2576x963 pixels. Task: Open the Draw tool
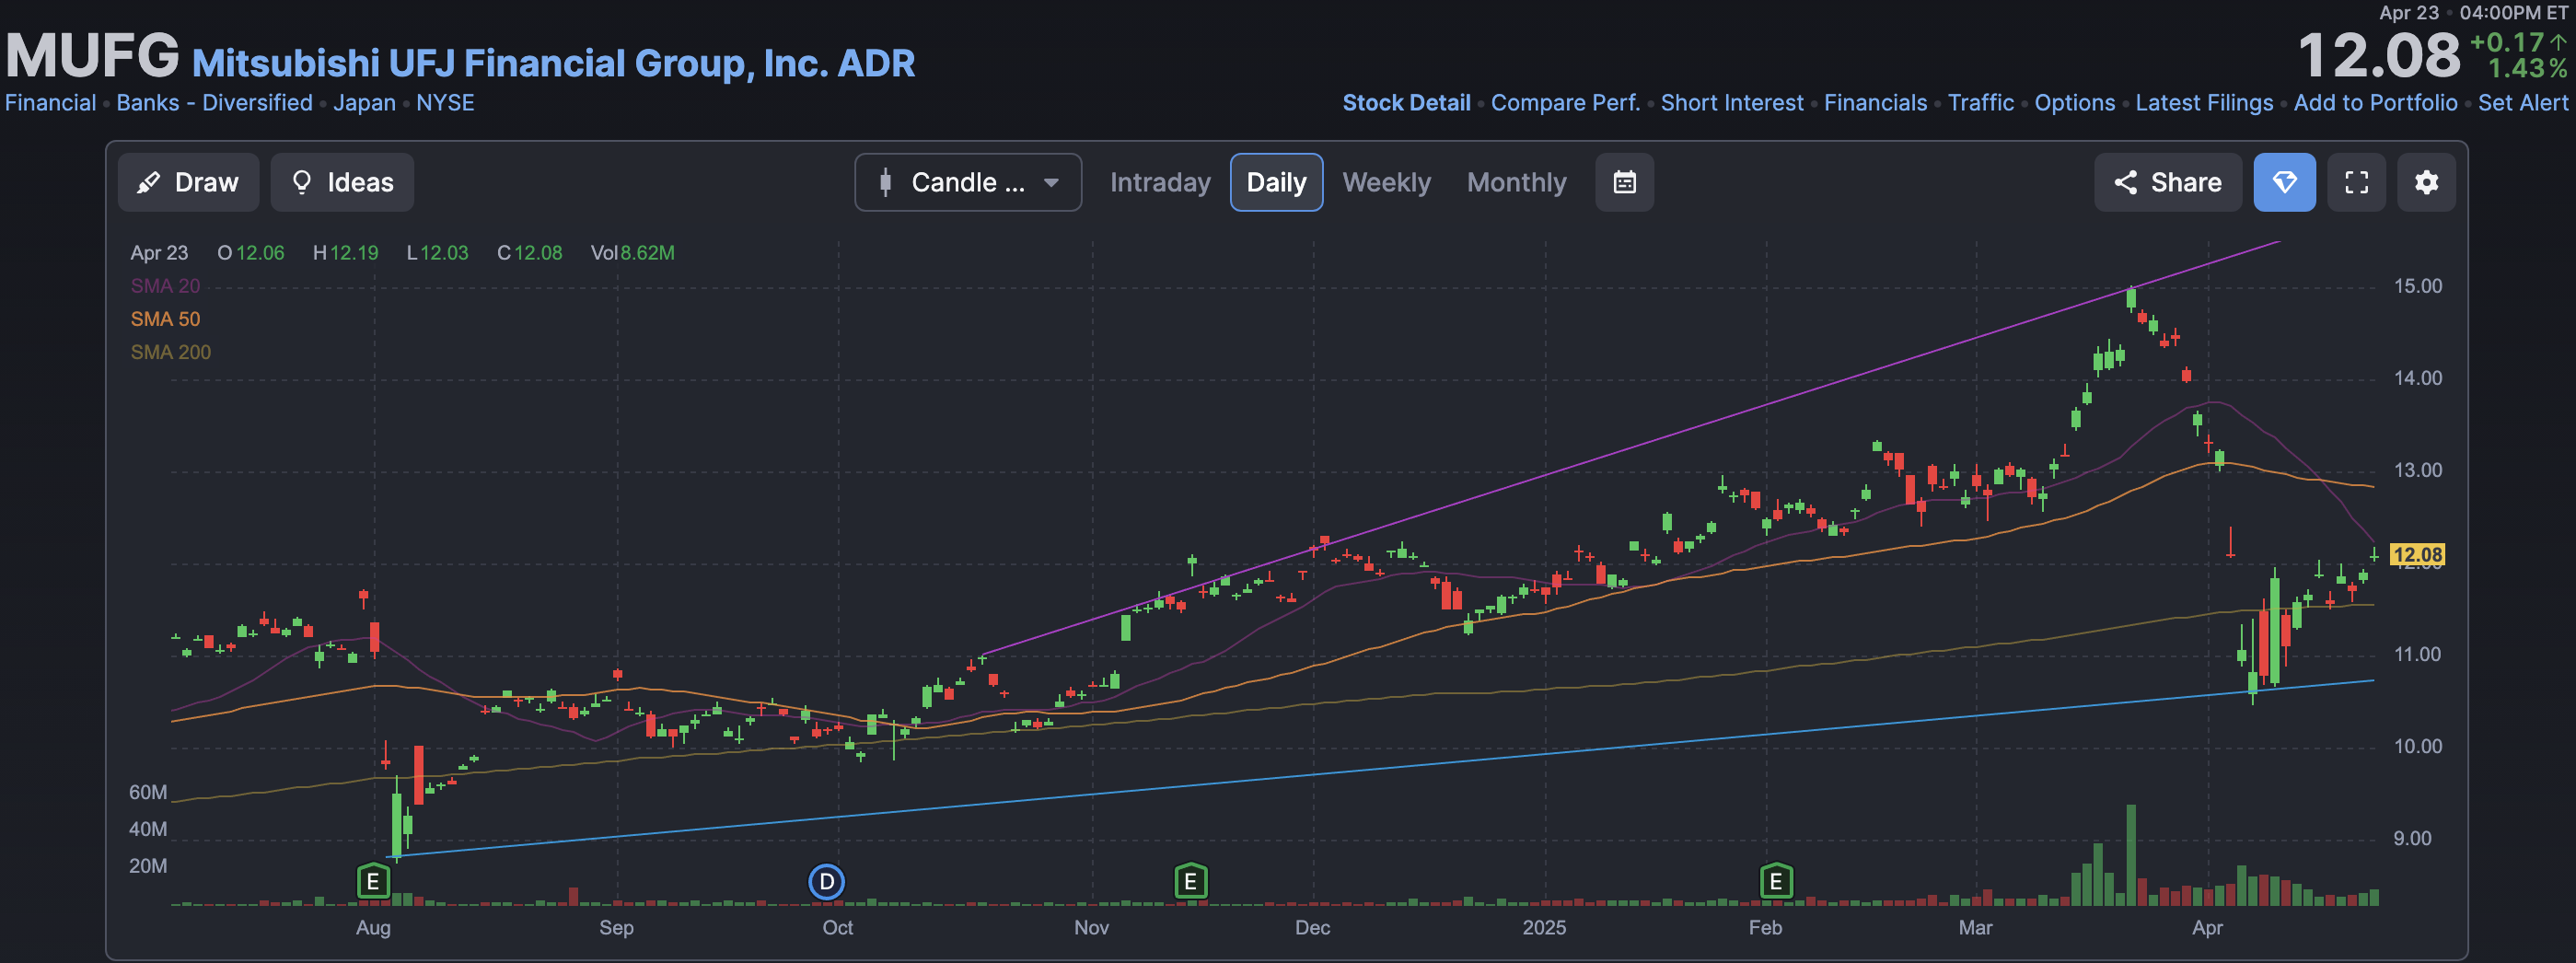pyautogui.click(x=188, y=182)
